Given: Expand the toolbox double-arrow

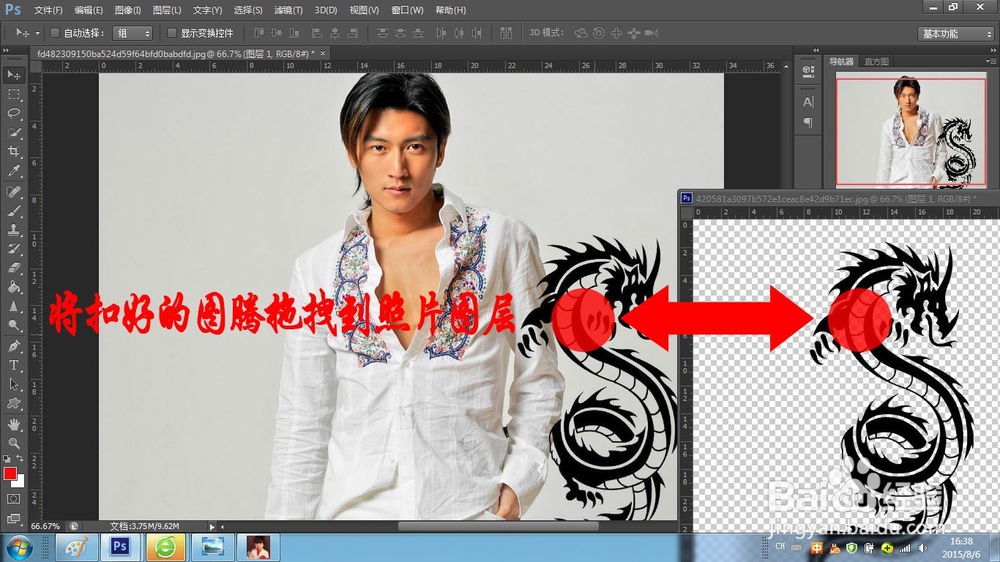Looking at the screenshot, I should tap(6, 50).
